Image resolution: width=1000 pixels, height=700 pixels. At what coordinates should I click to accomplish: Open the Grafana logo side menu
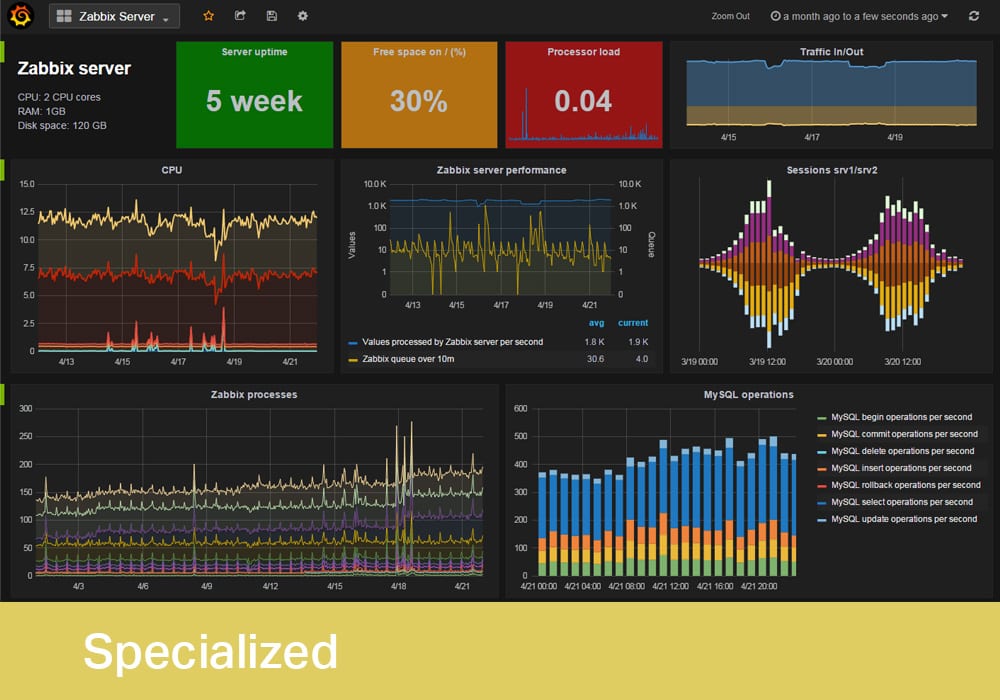[20, 16]
